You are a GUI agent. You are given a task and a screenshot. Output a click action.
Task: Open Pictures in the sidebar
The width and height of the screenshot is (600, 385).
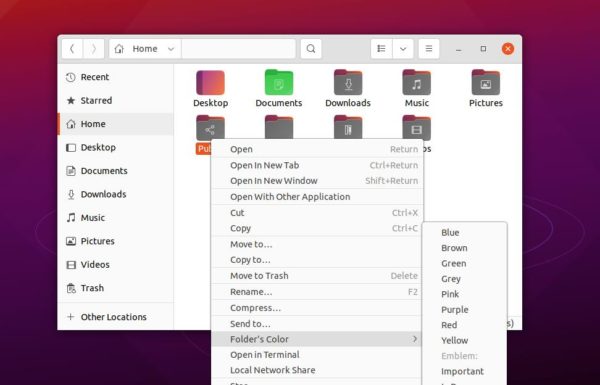(x=116, y=241)
